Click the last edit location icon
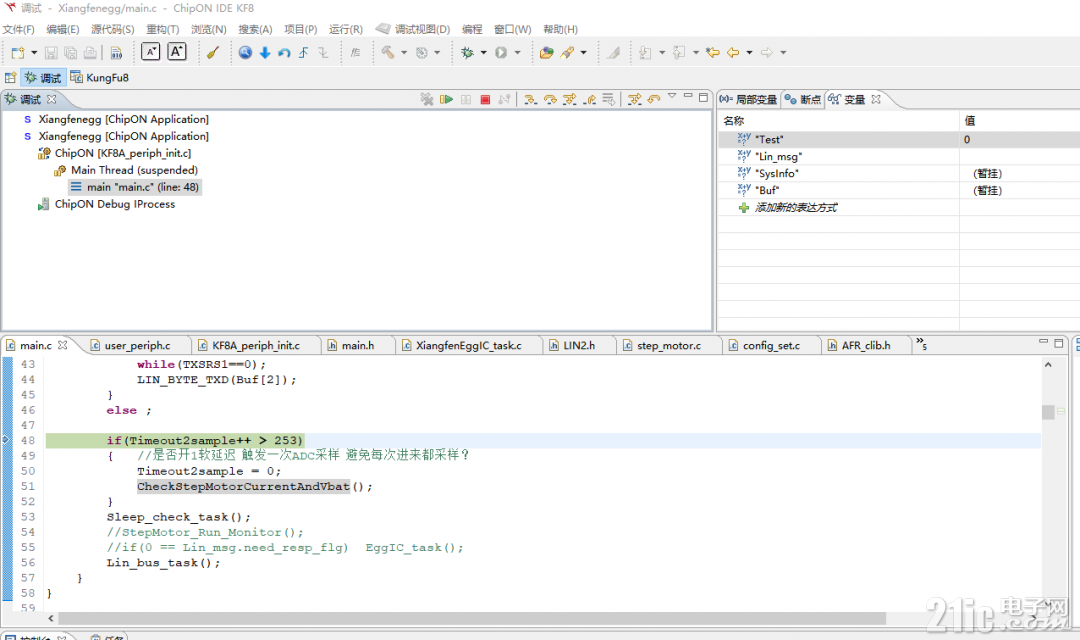Image resolution: width=1080 pixels, height=640 pixels. click(x=713, y=52)
